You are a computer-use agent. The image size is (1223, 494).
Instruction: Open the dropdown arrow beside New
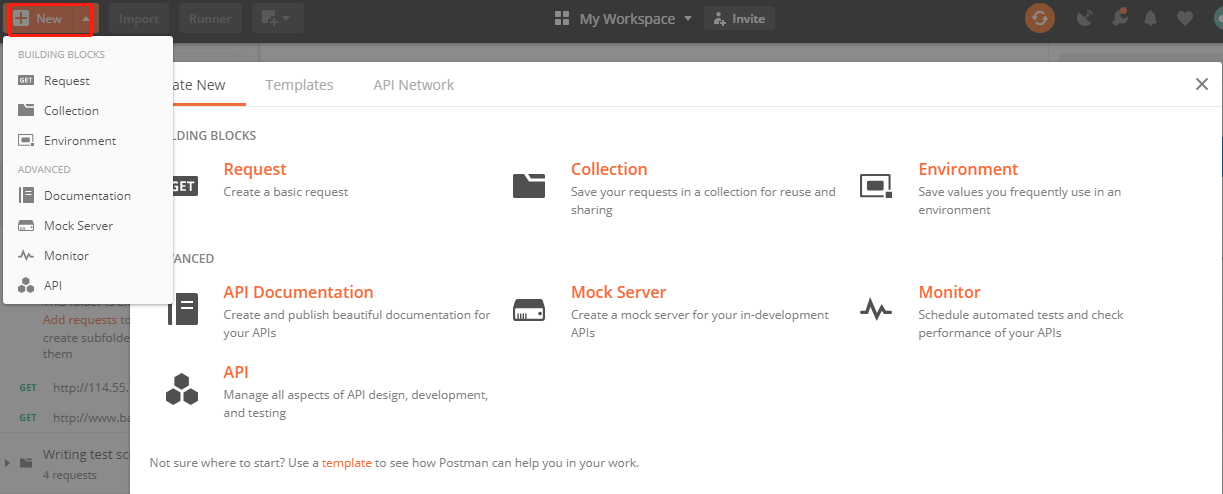86,18
